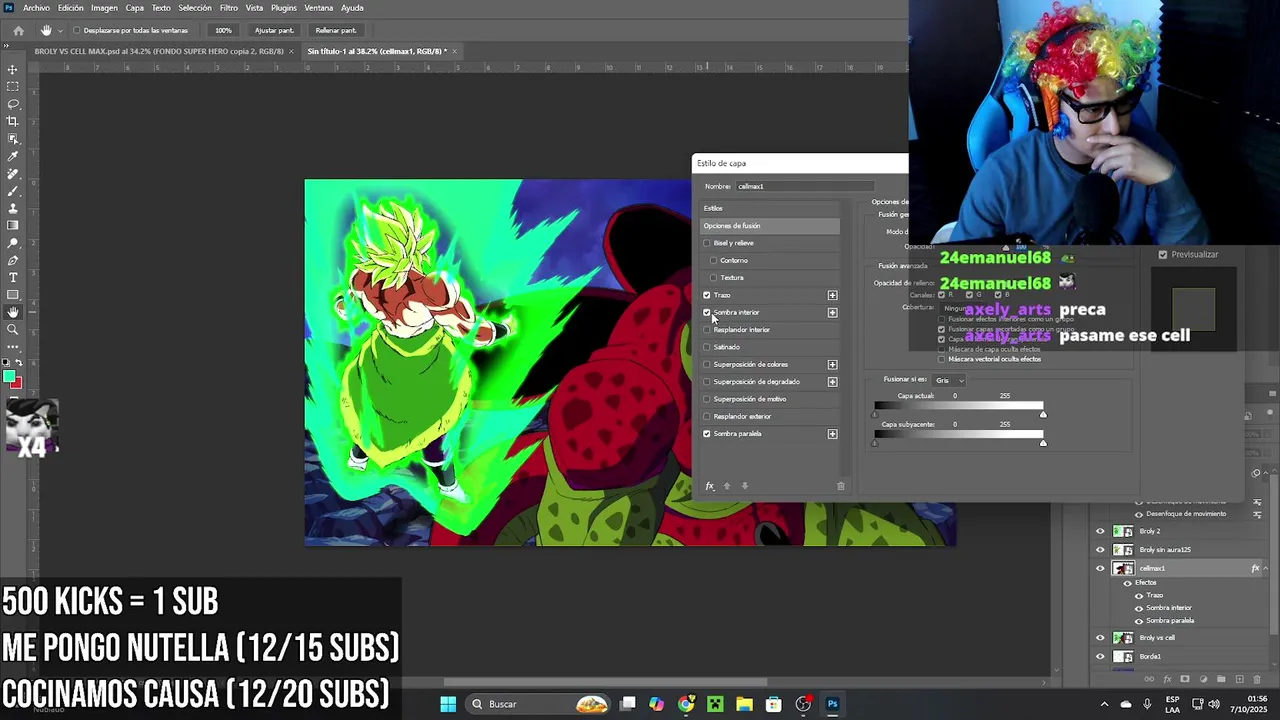This screenshot has height=720, width=1280.
Task: Click the delete effect trash icon in dialog
Action: (840, 486)
